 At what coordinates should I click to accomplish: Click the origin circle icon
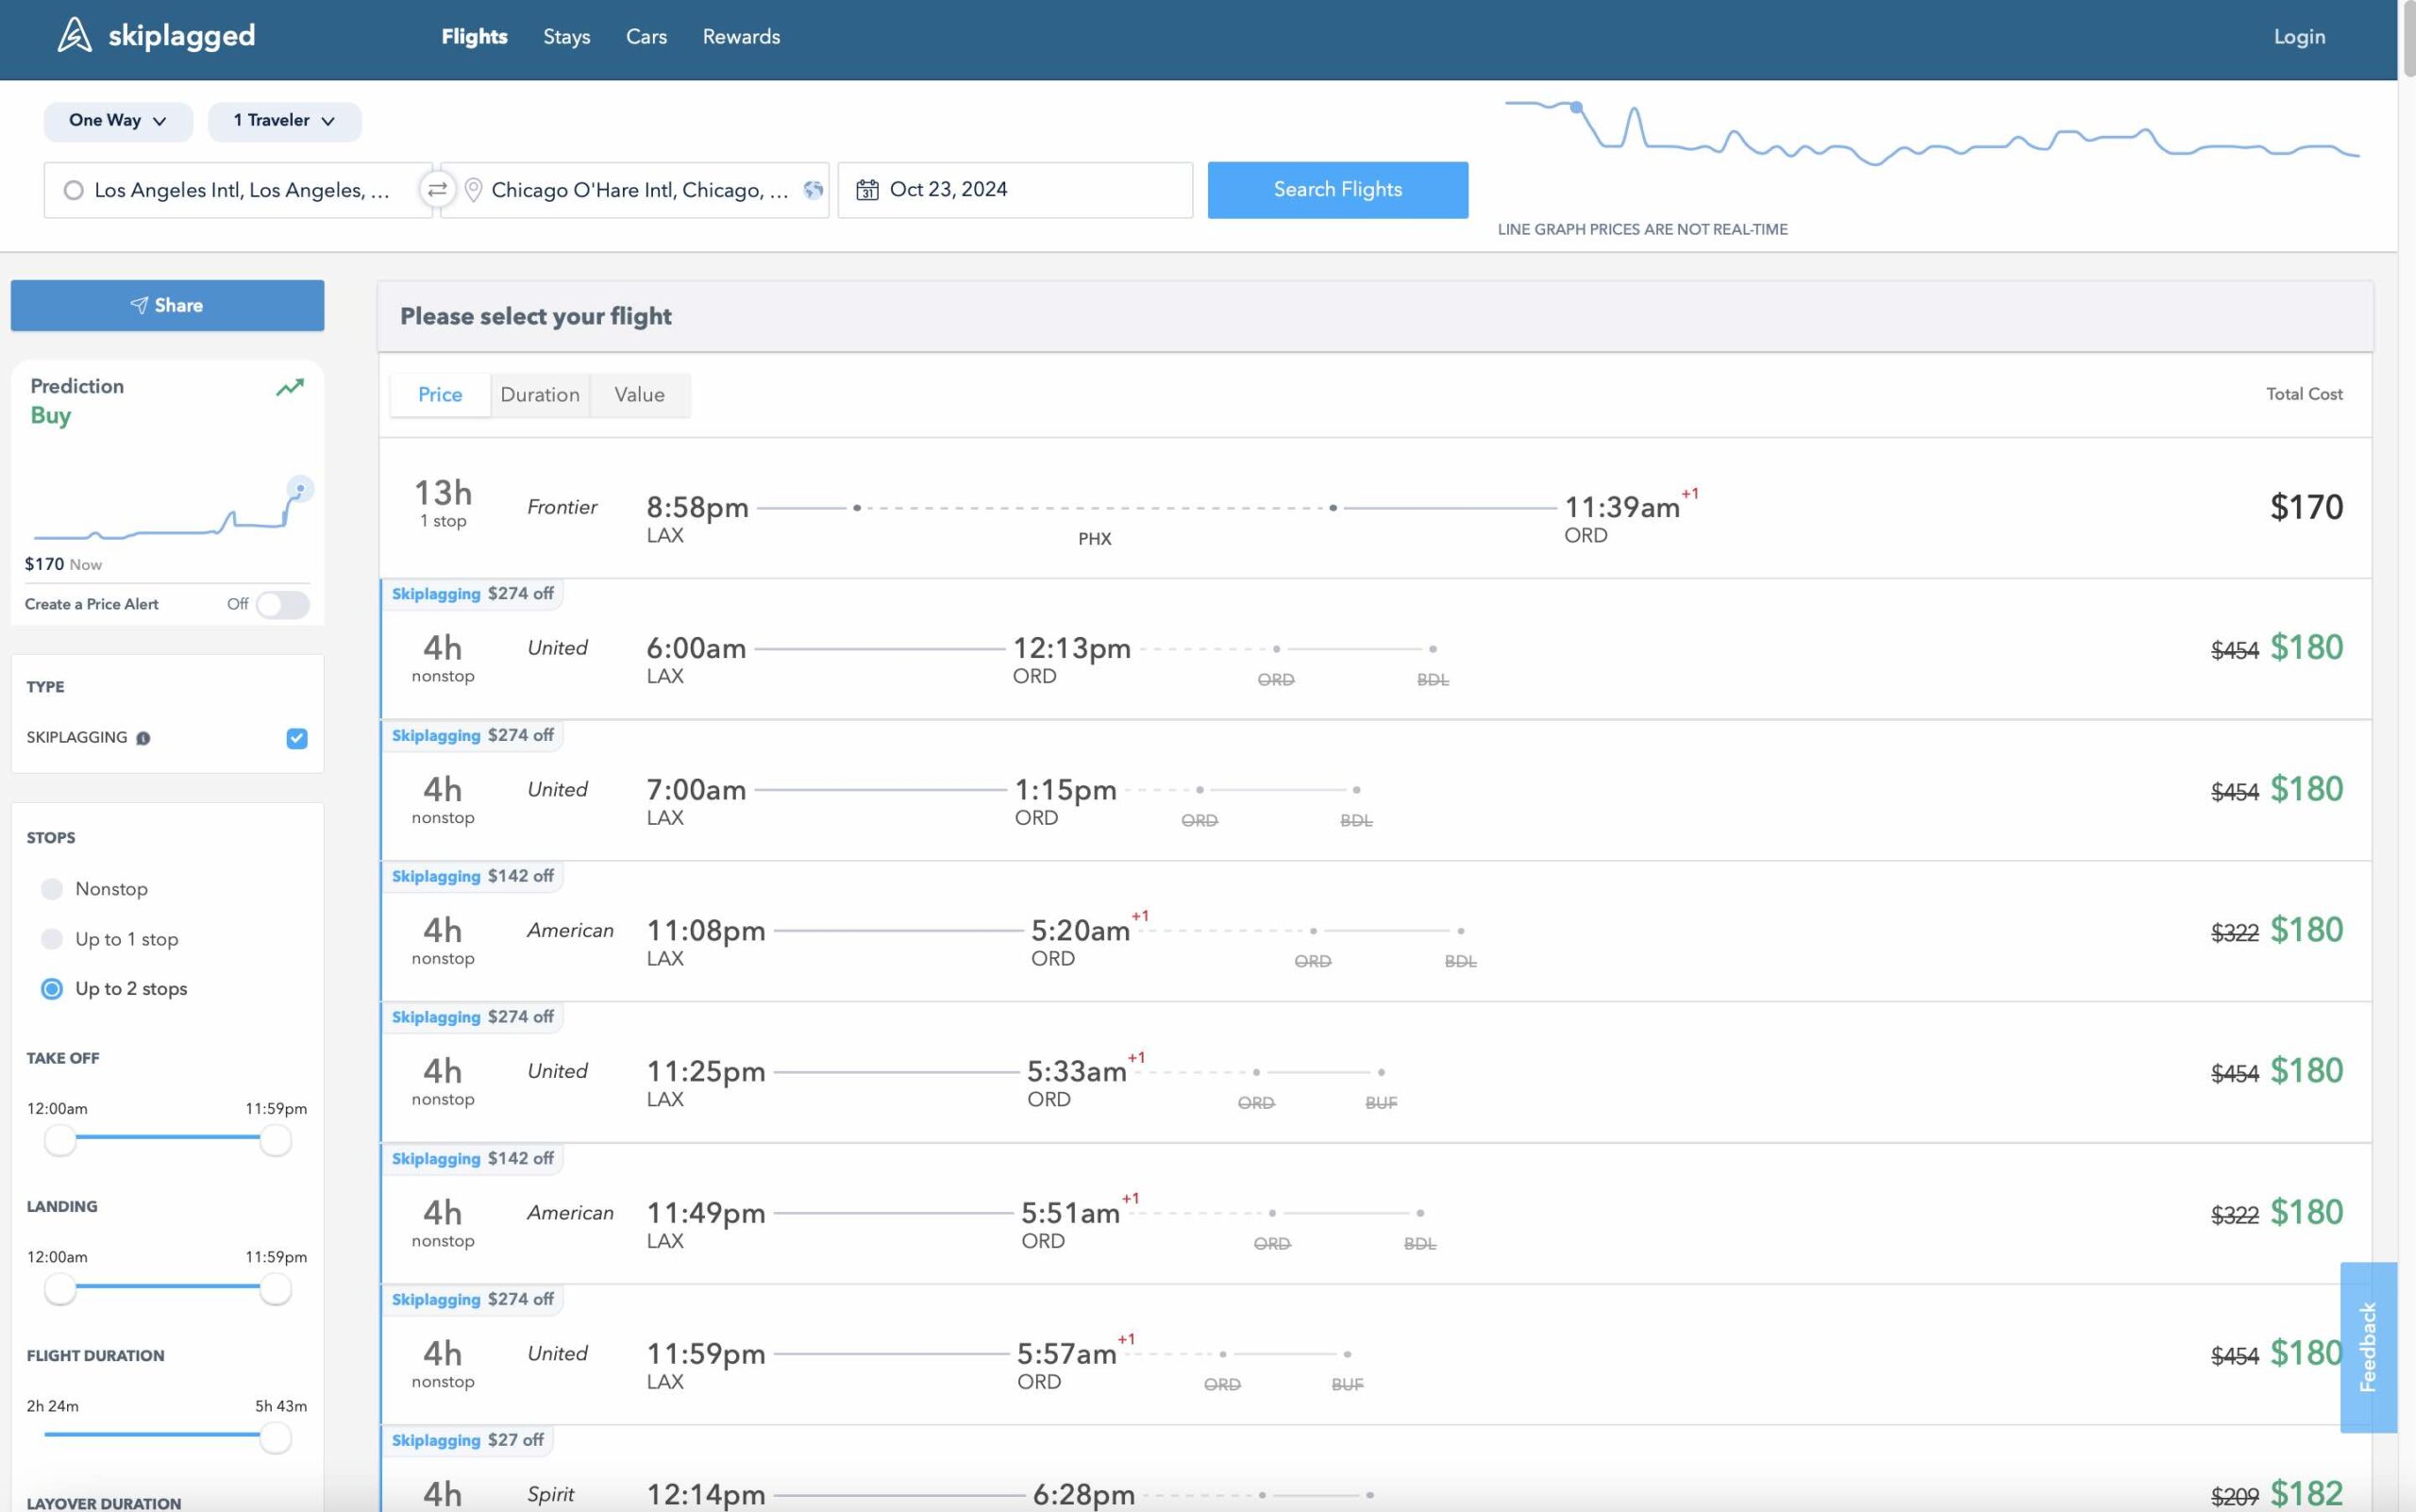pos(73,190)
